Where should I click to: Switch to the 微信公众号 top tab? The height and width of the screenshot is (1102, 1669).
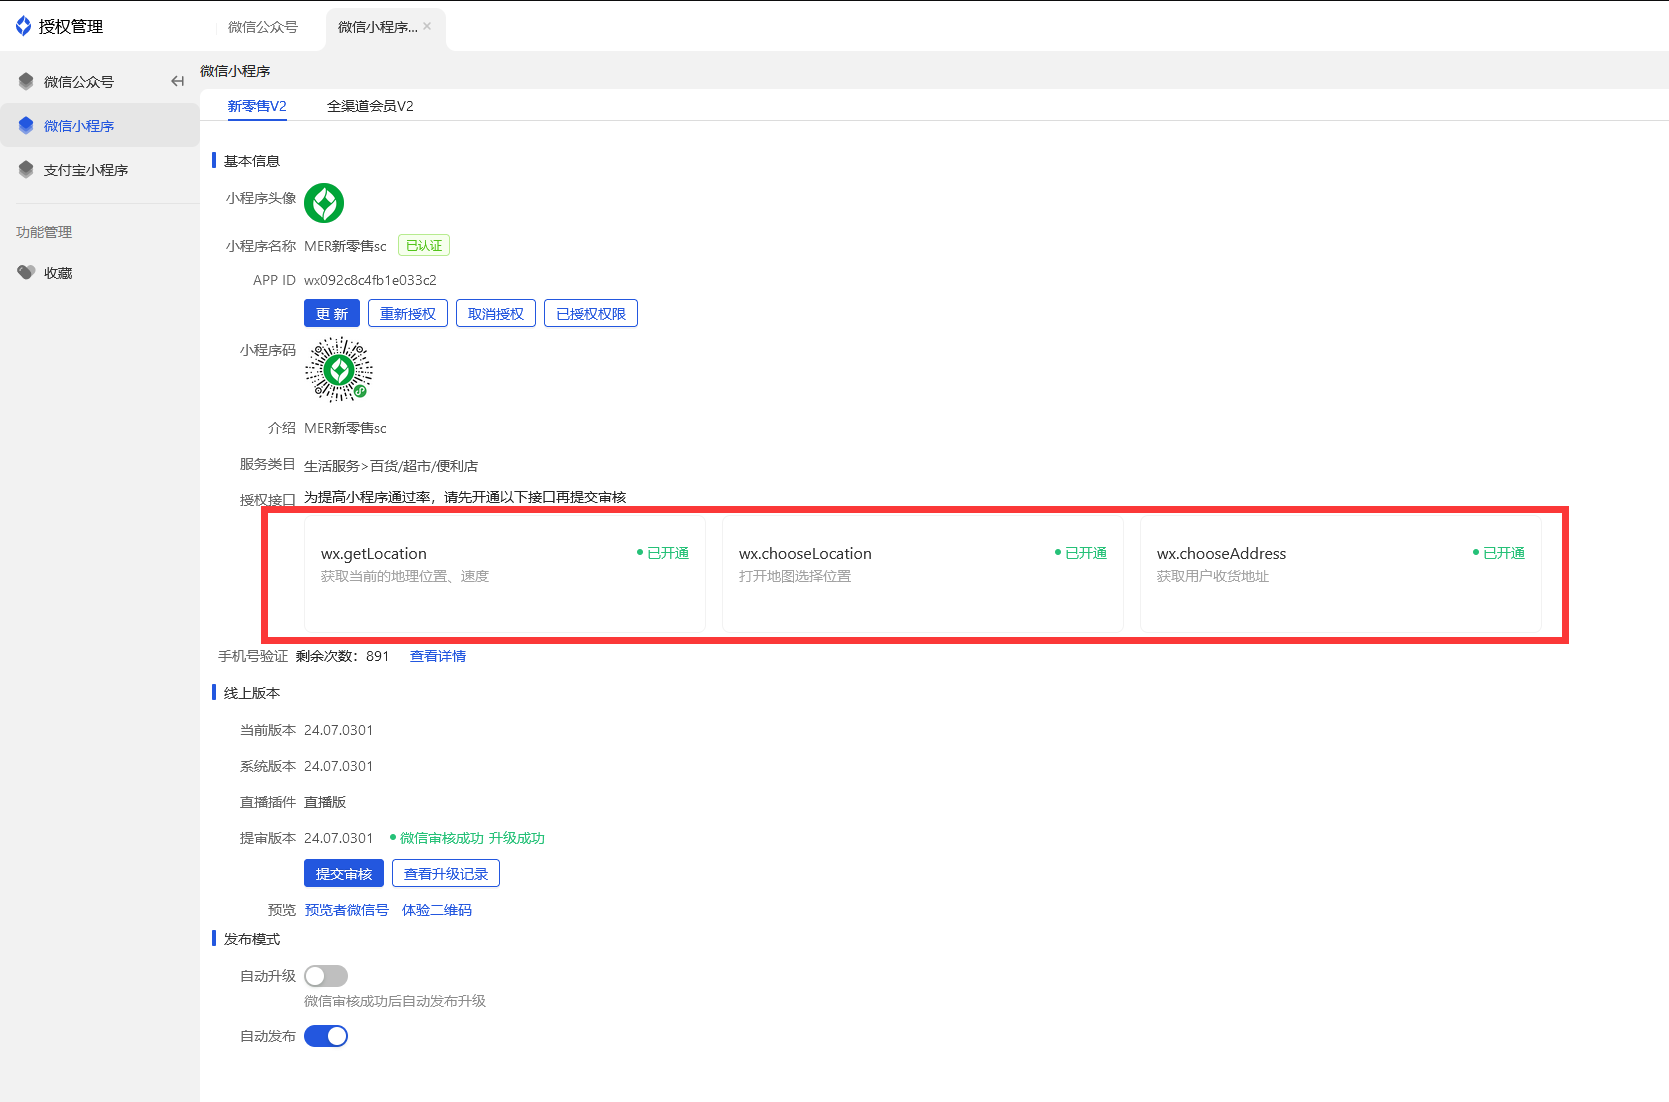[263, 27]
